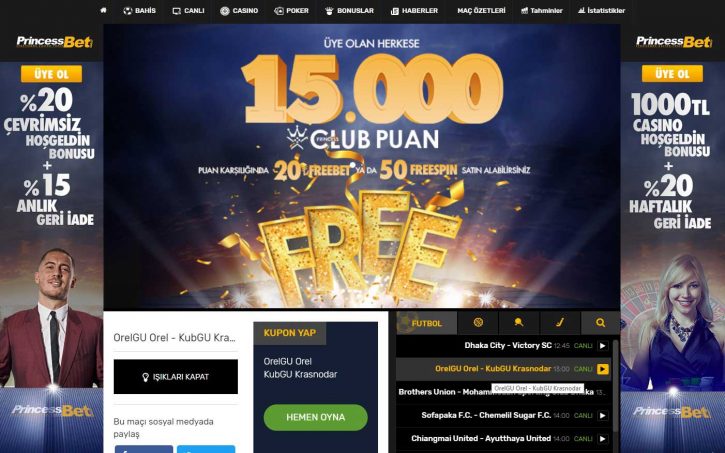This screenshot has width=725, height=453.
Task: Open the POKER menu item
Action: (x=291, y=11)
